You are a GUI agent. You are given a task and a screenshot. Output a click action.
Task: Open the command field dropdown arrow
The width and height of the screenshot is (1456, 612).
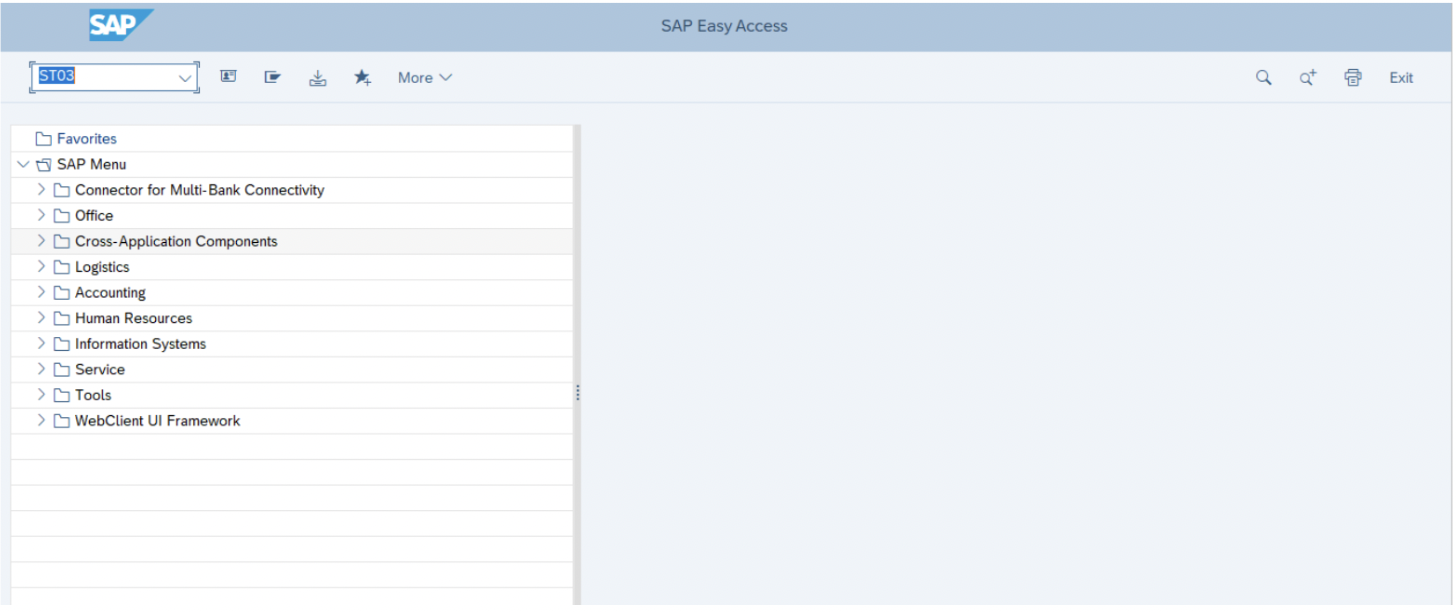click(x=184, y=76)
